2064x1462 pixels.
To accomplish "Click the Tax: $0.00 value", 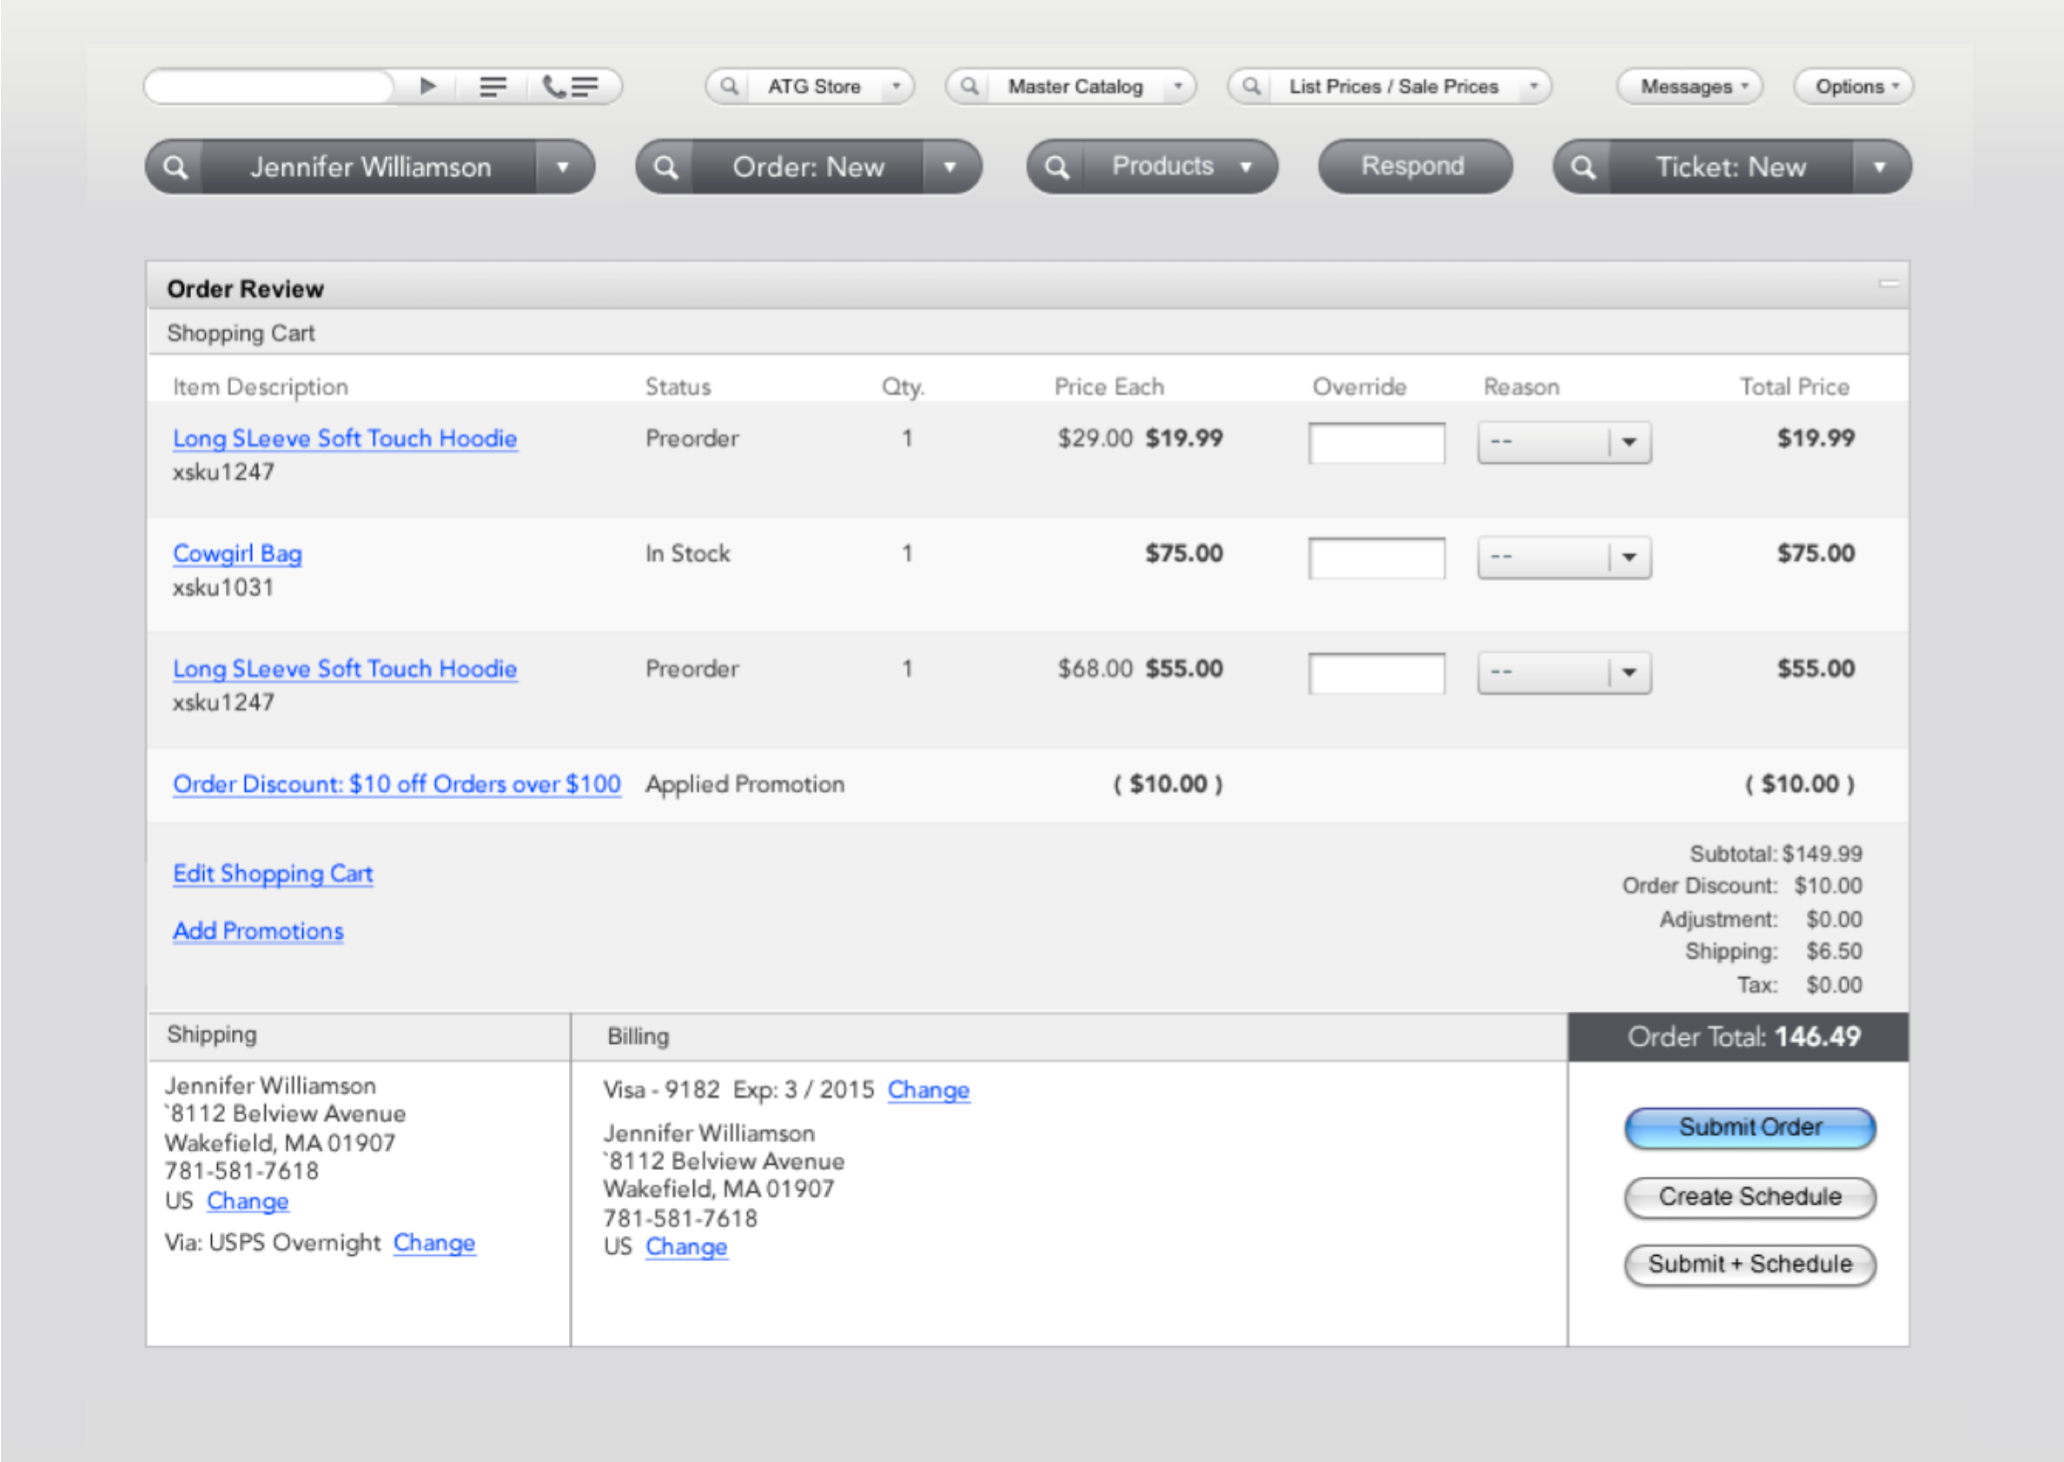I will pos(1834,985).
